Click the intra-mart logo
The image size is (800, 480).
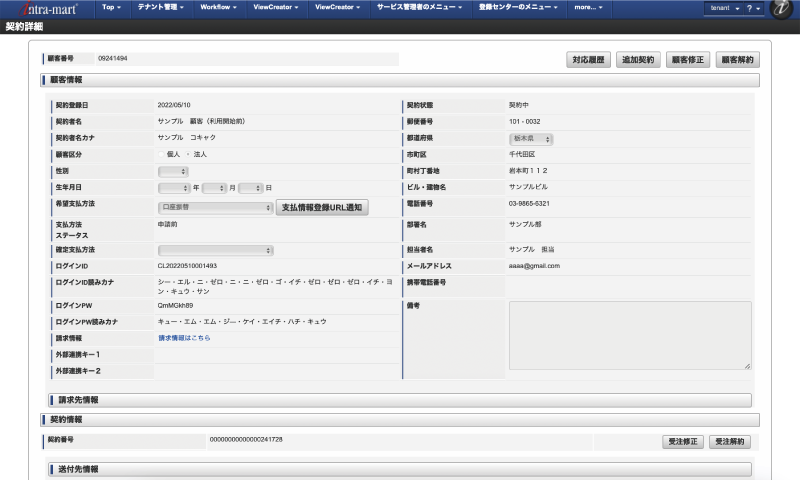[47, 9]
